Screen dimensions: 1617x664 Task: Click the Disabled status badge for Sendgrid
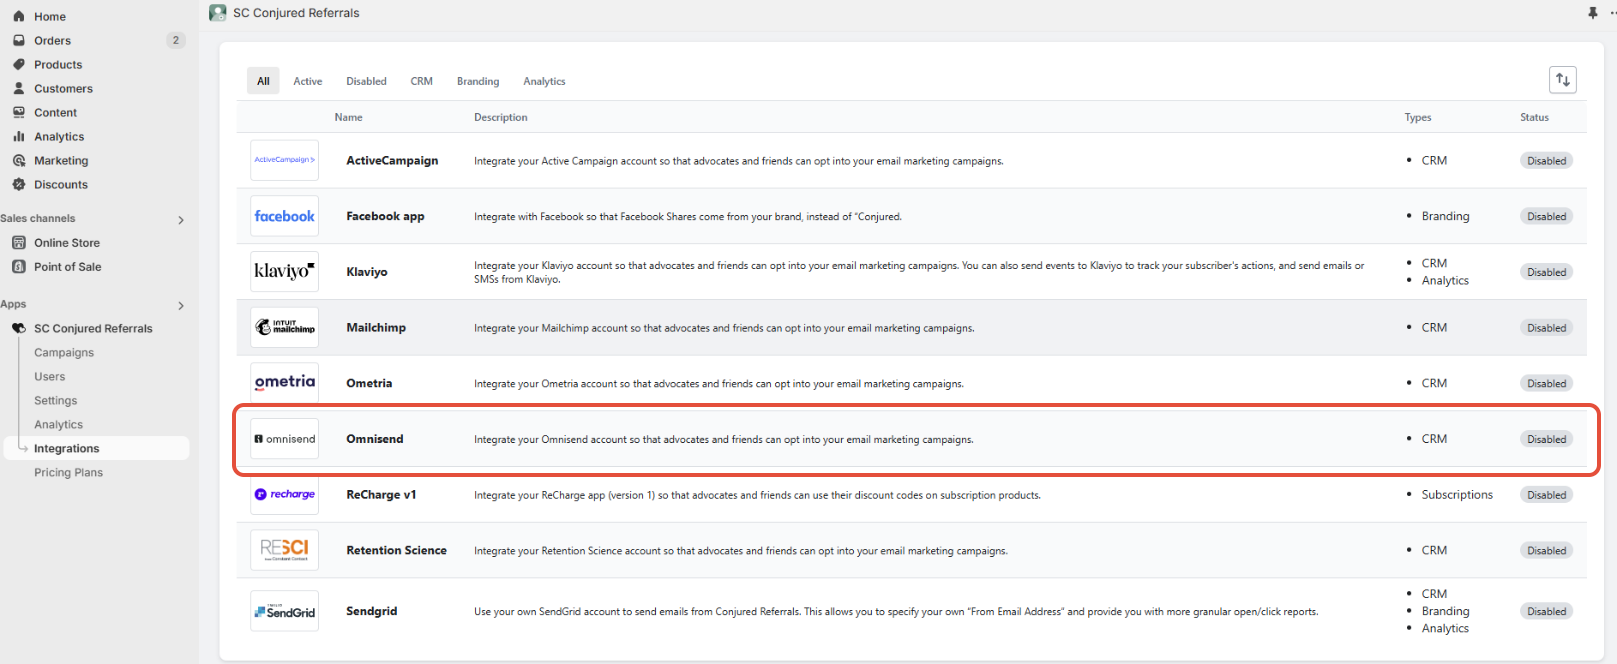[x=1546, y=611]
